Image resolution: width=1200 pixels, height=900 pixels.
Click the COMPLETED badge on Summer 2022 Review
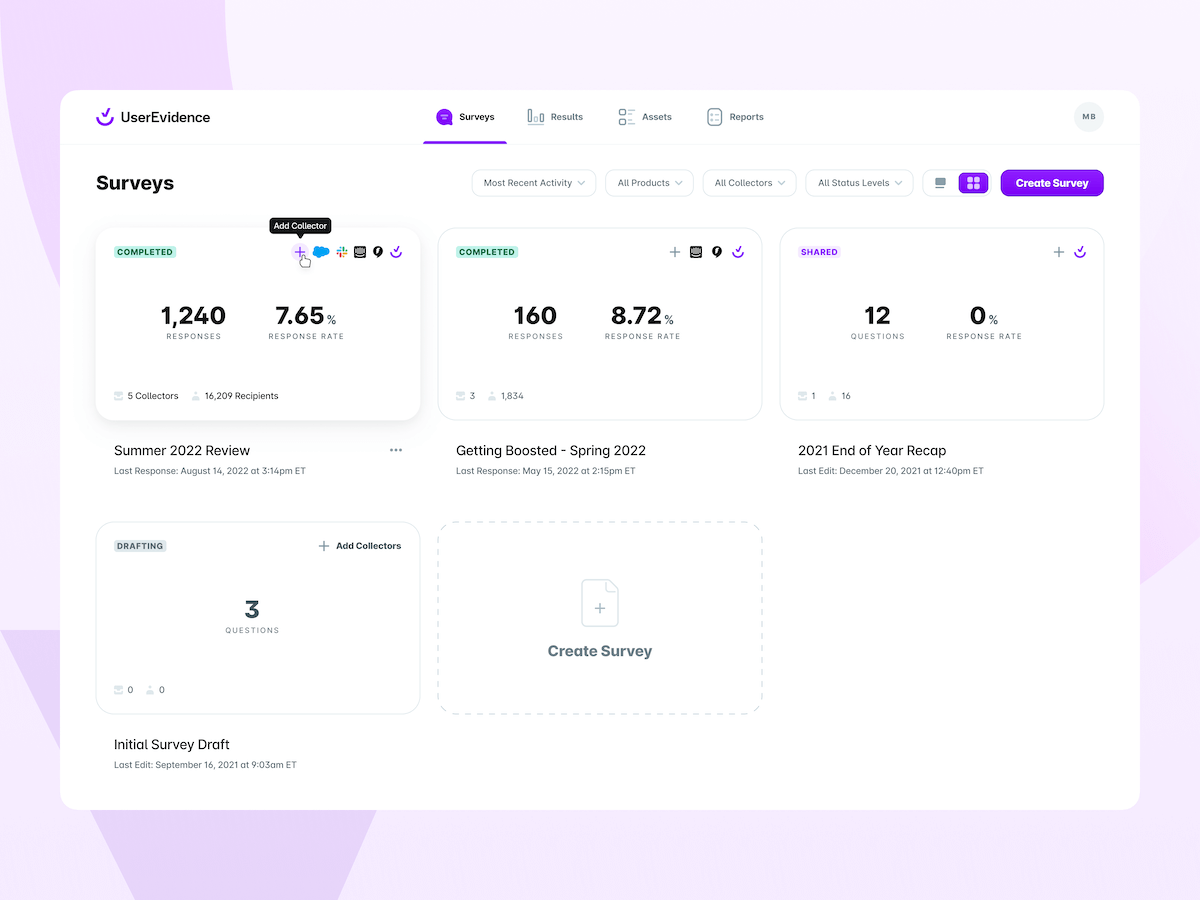[145, 252]
